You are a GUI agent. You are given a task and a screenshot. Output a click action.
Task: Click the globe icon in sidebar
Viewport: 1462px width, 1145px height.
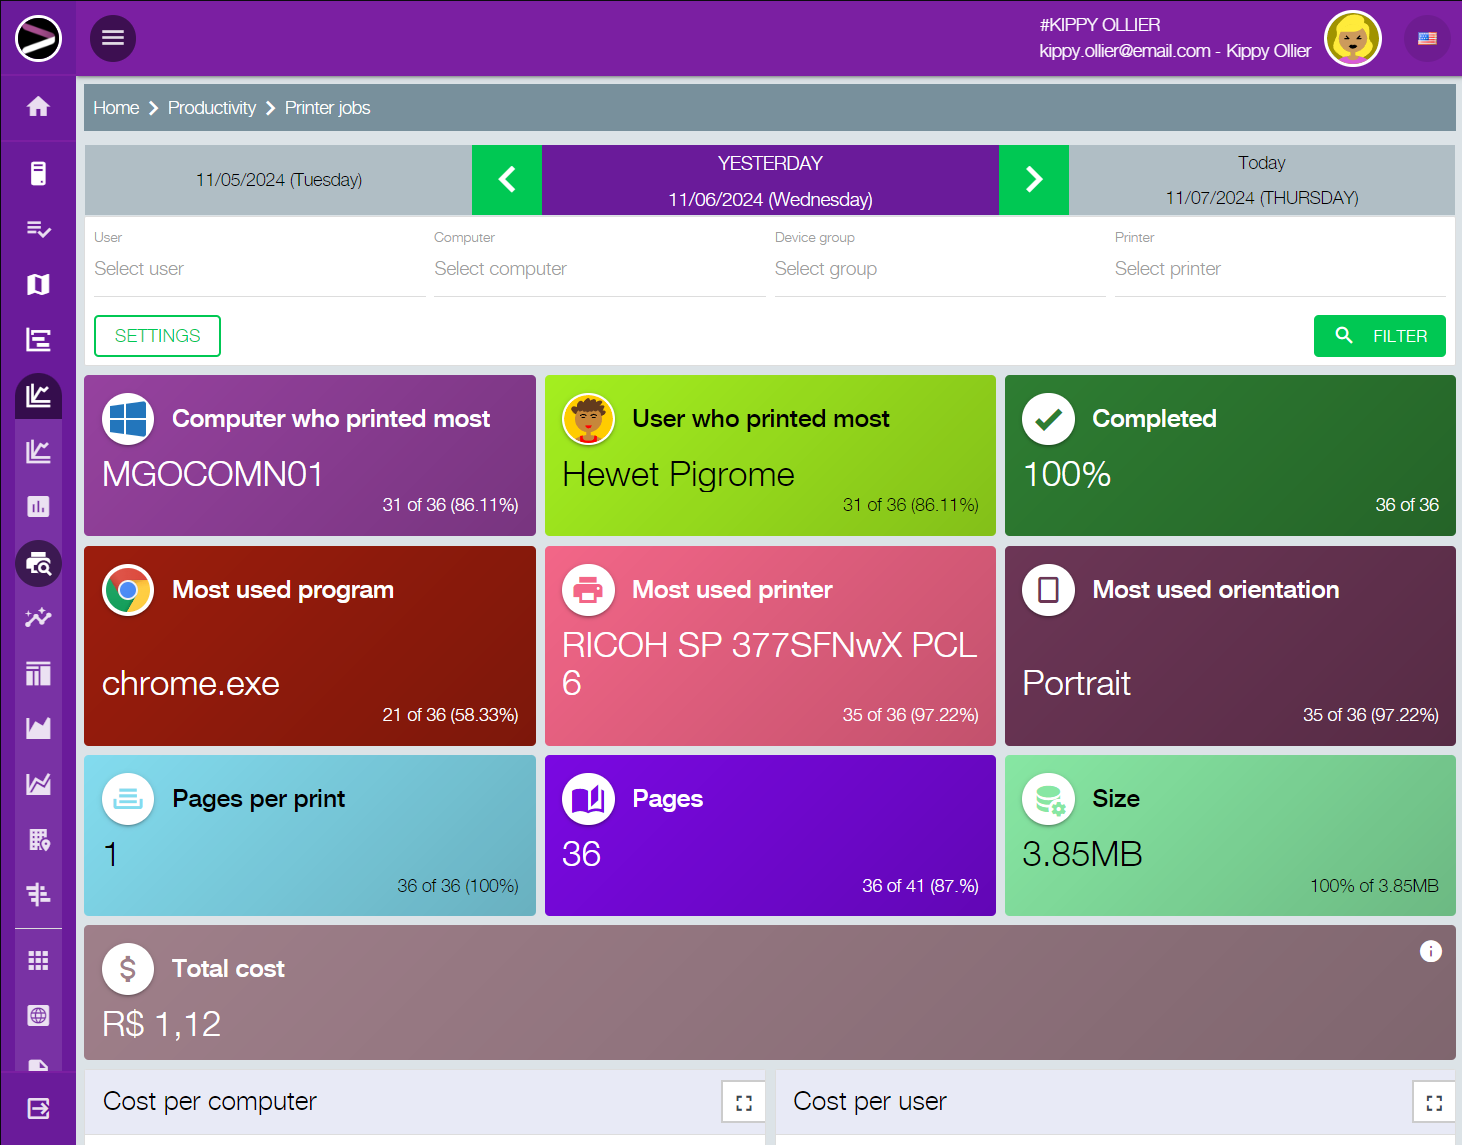point(38,1016)
